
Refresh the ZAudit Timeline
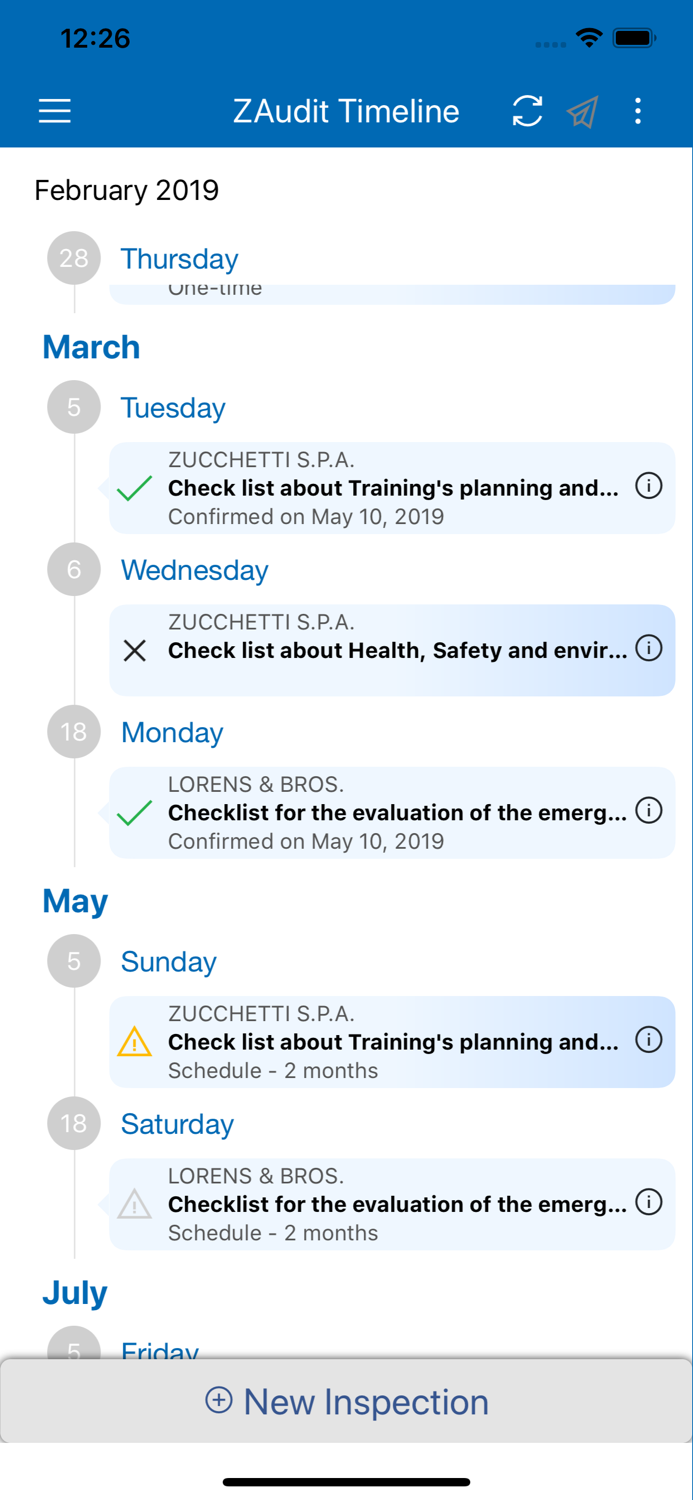[527, 111]
